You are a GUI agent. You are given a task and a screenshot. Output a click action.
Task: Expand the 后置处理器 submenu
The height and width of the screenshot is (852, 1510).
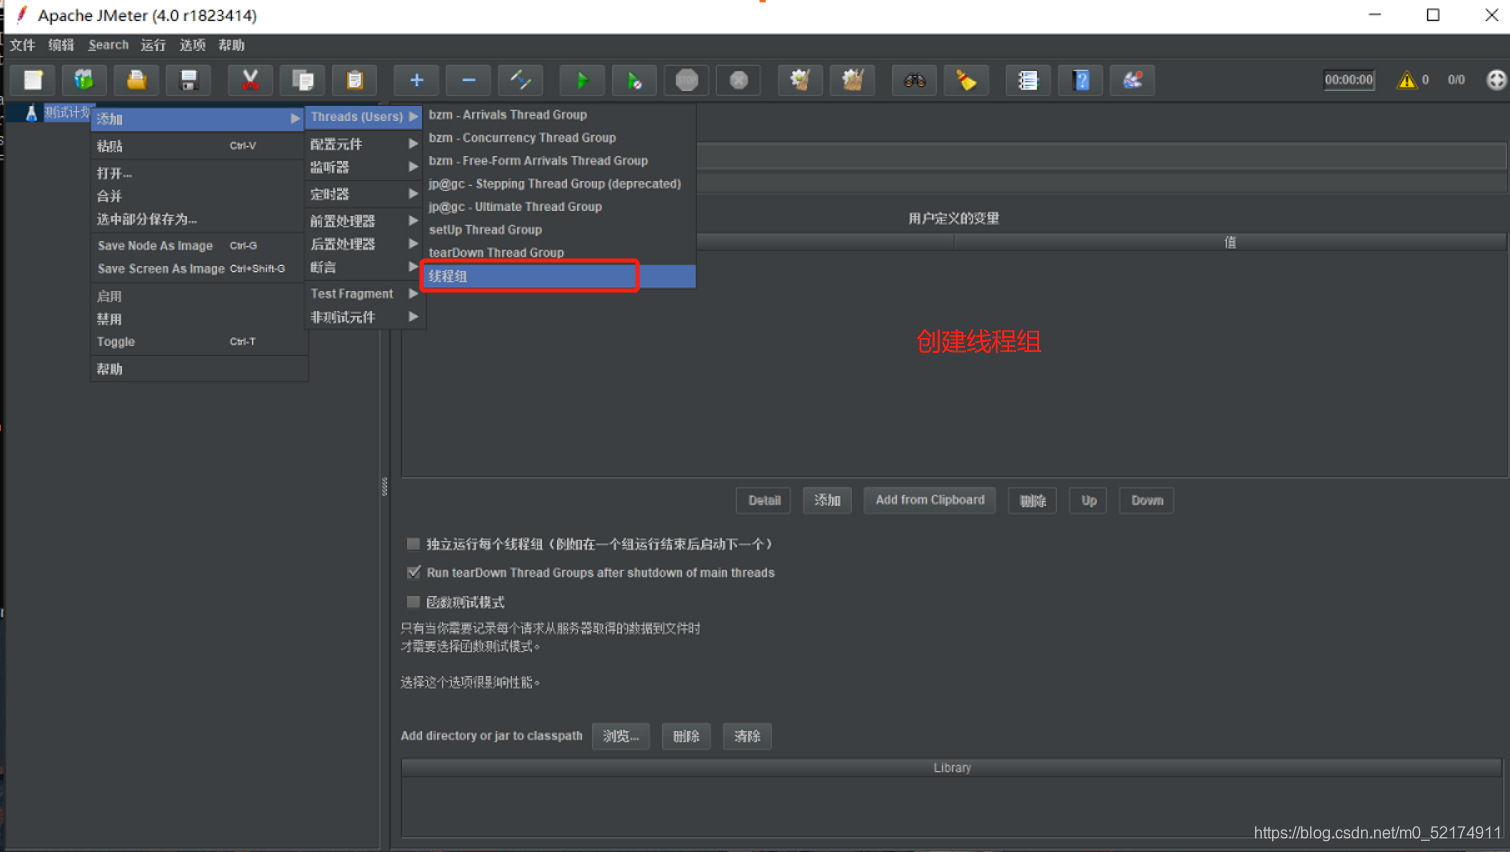(364, 244)
